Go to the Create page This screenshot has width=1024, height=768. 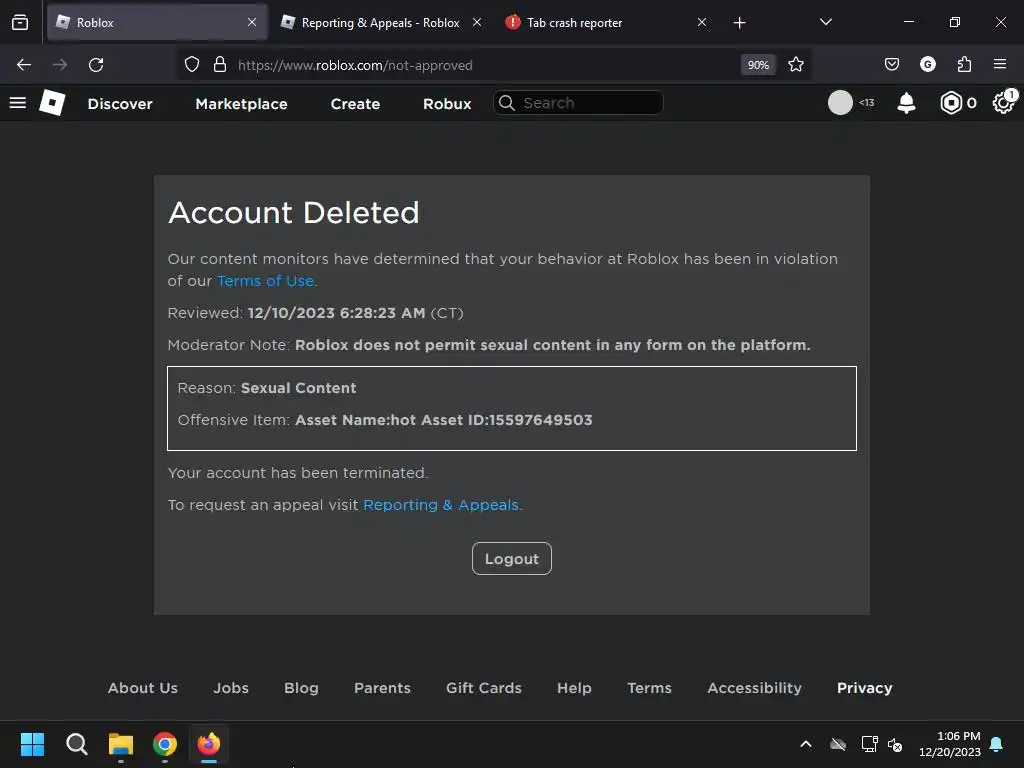click(355, 104)
